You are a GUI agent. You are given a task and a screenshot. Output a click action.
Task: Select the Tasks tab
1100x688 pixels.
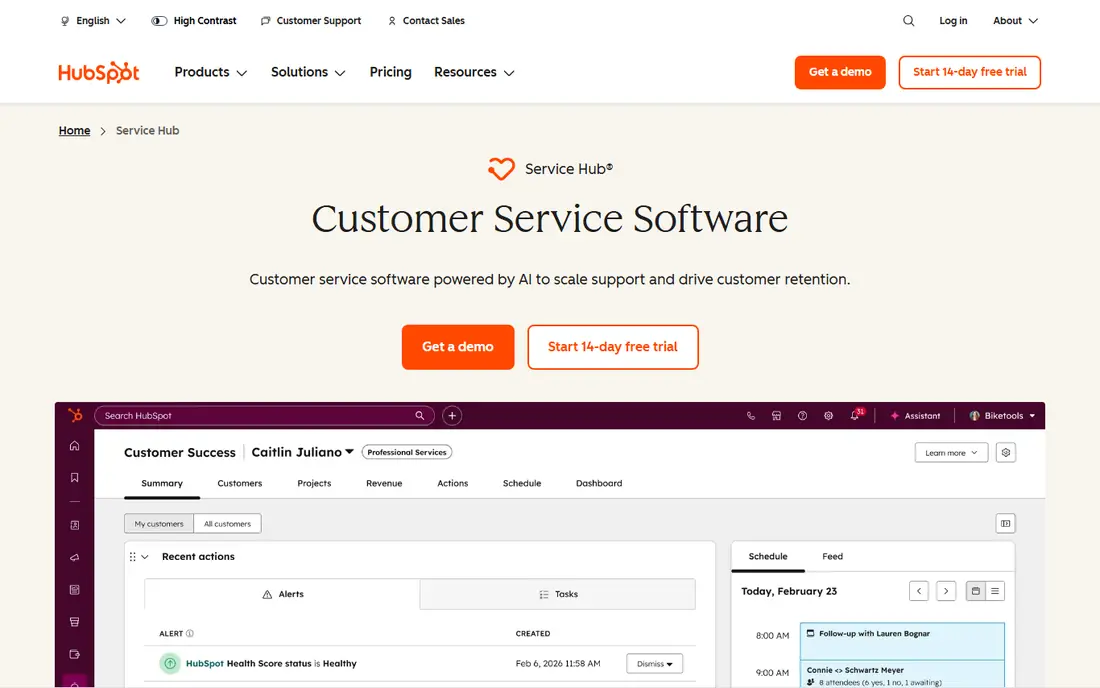click(558, 594)
